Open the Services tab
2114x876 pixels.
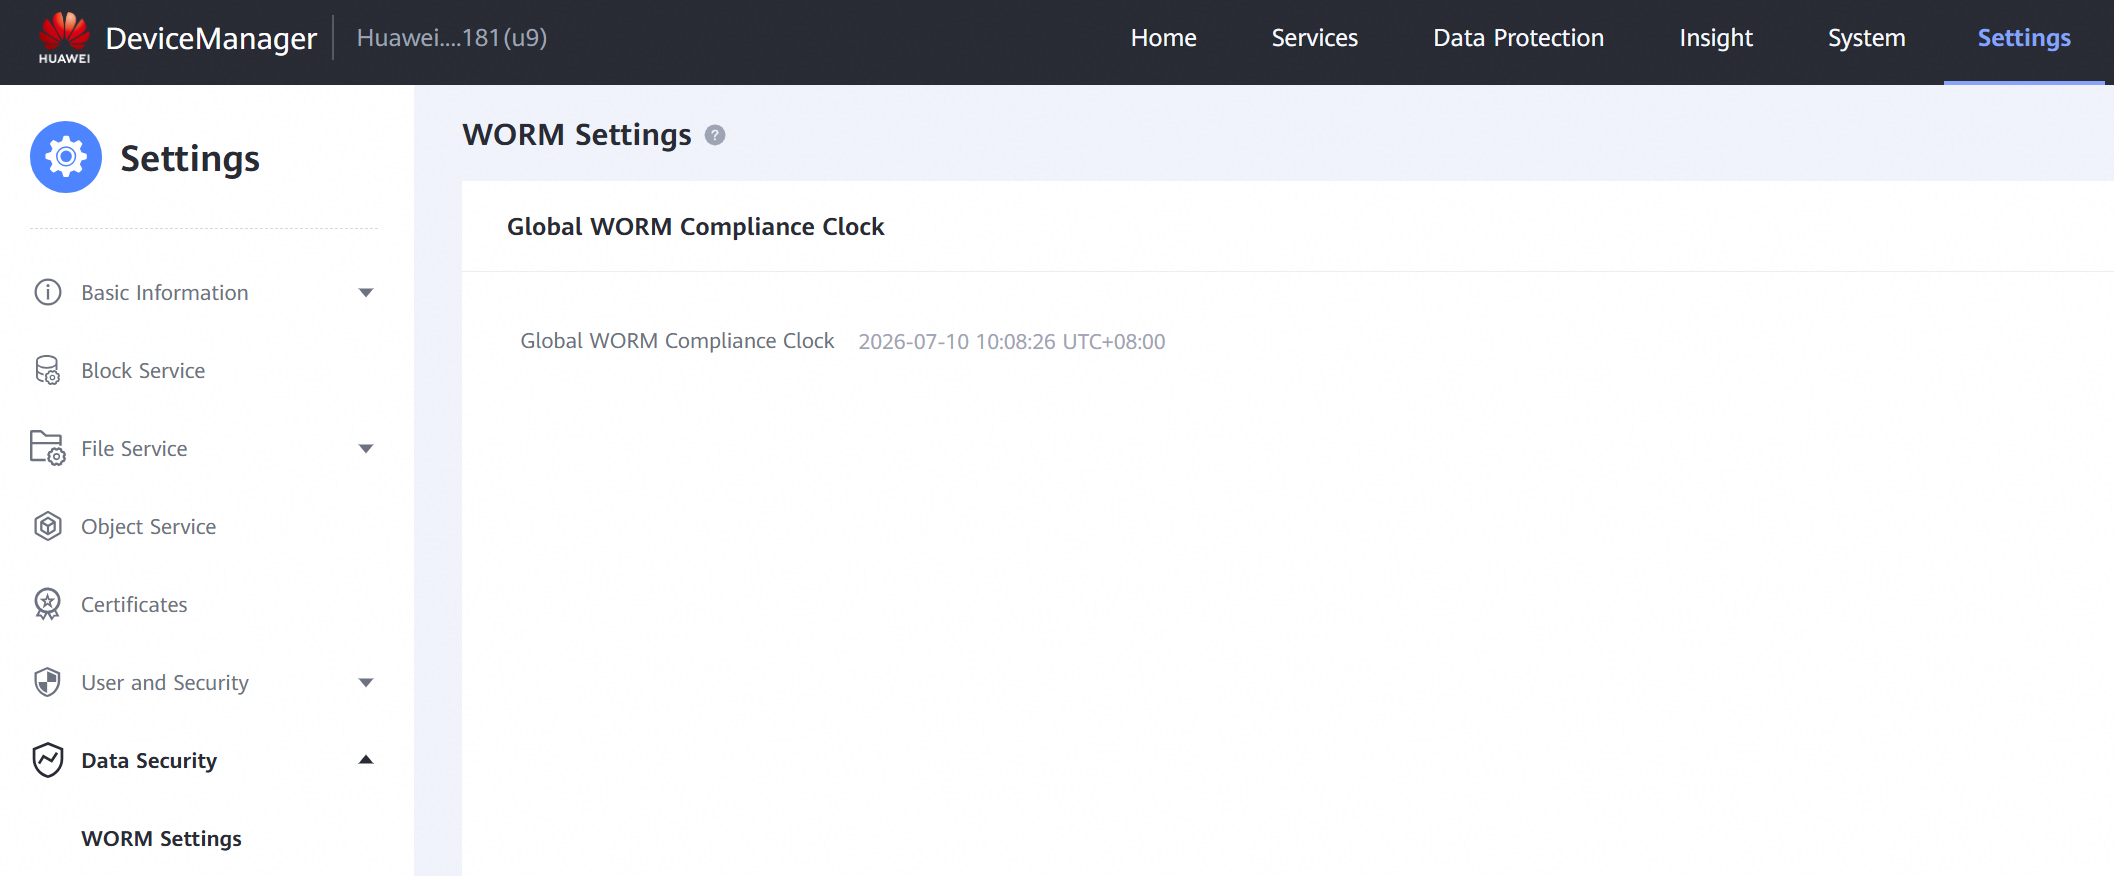tap(1315, 38)
